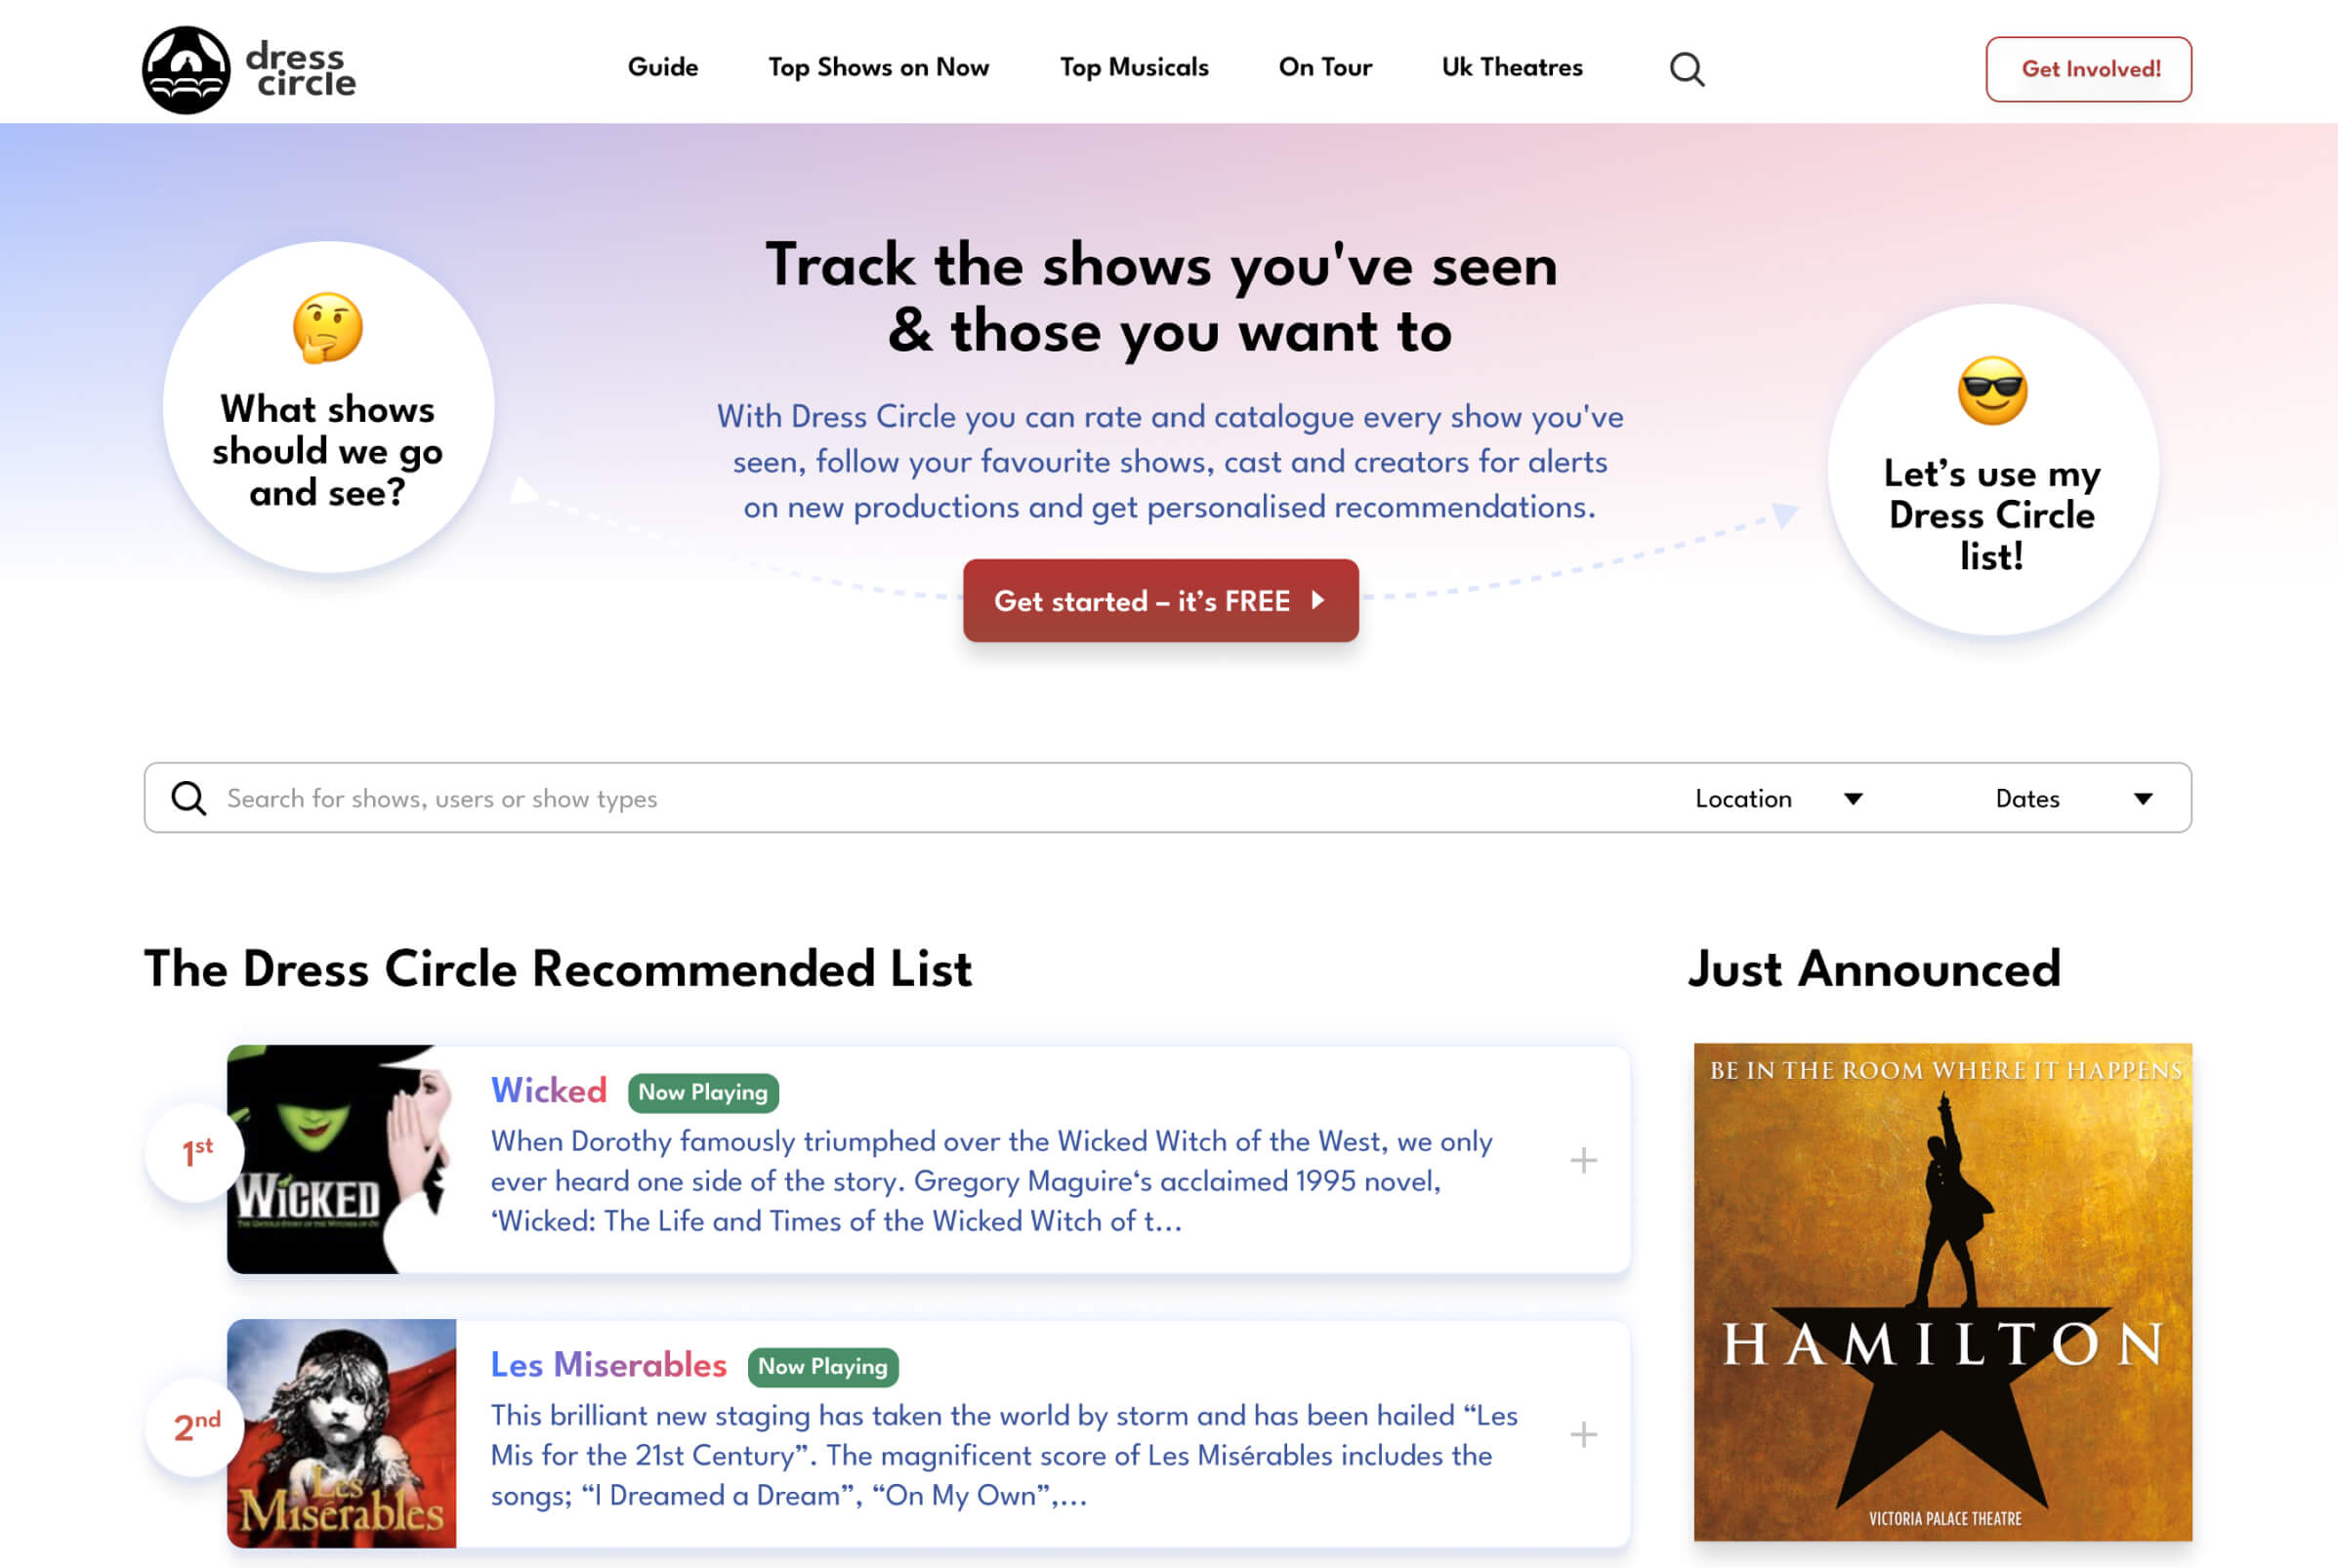Image resolution: width=2338 pixels, height=1568 pixels.
Task: Expand the Location dropdown filter
Action: [x=1773, y=798]
